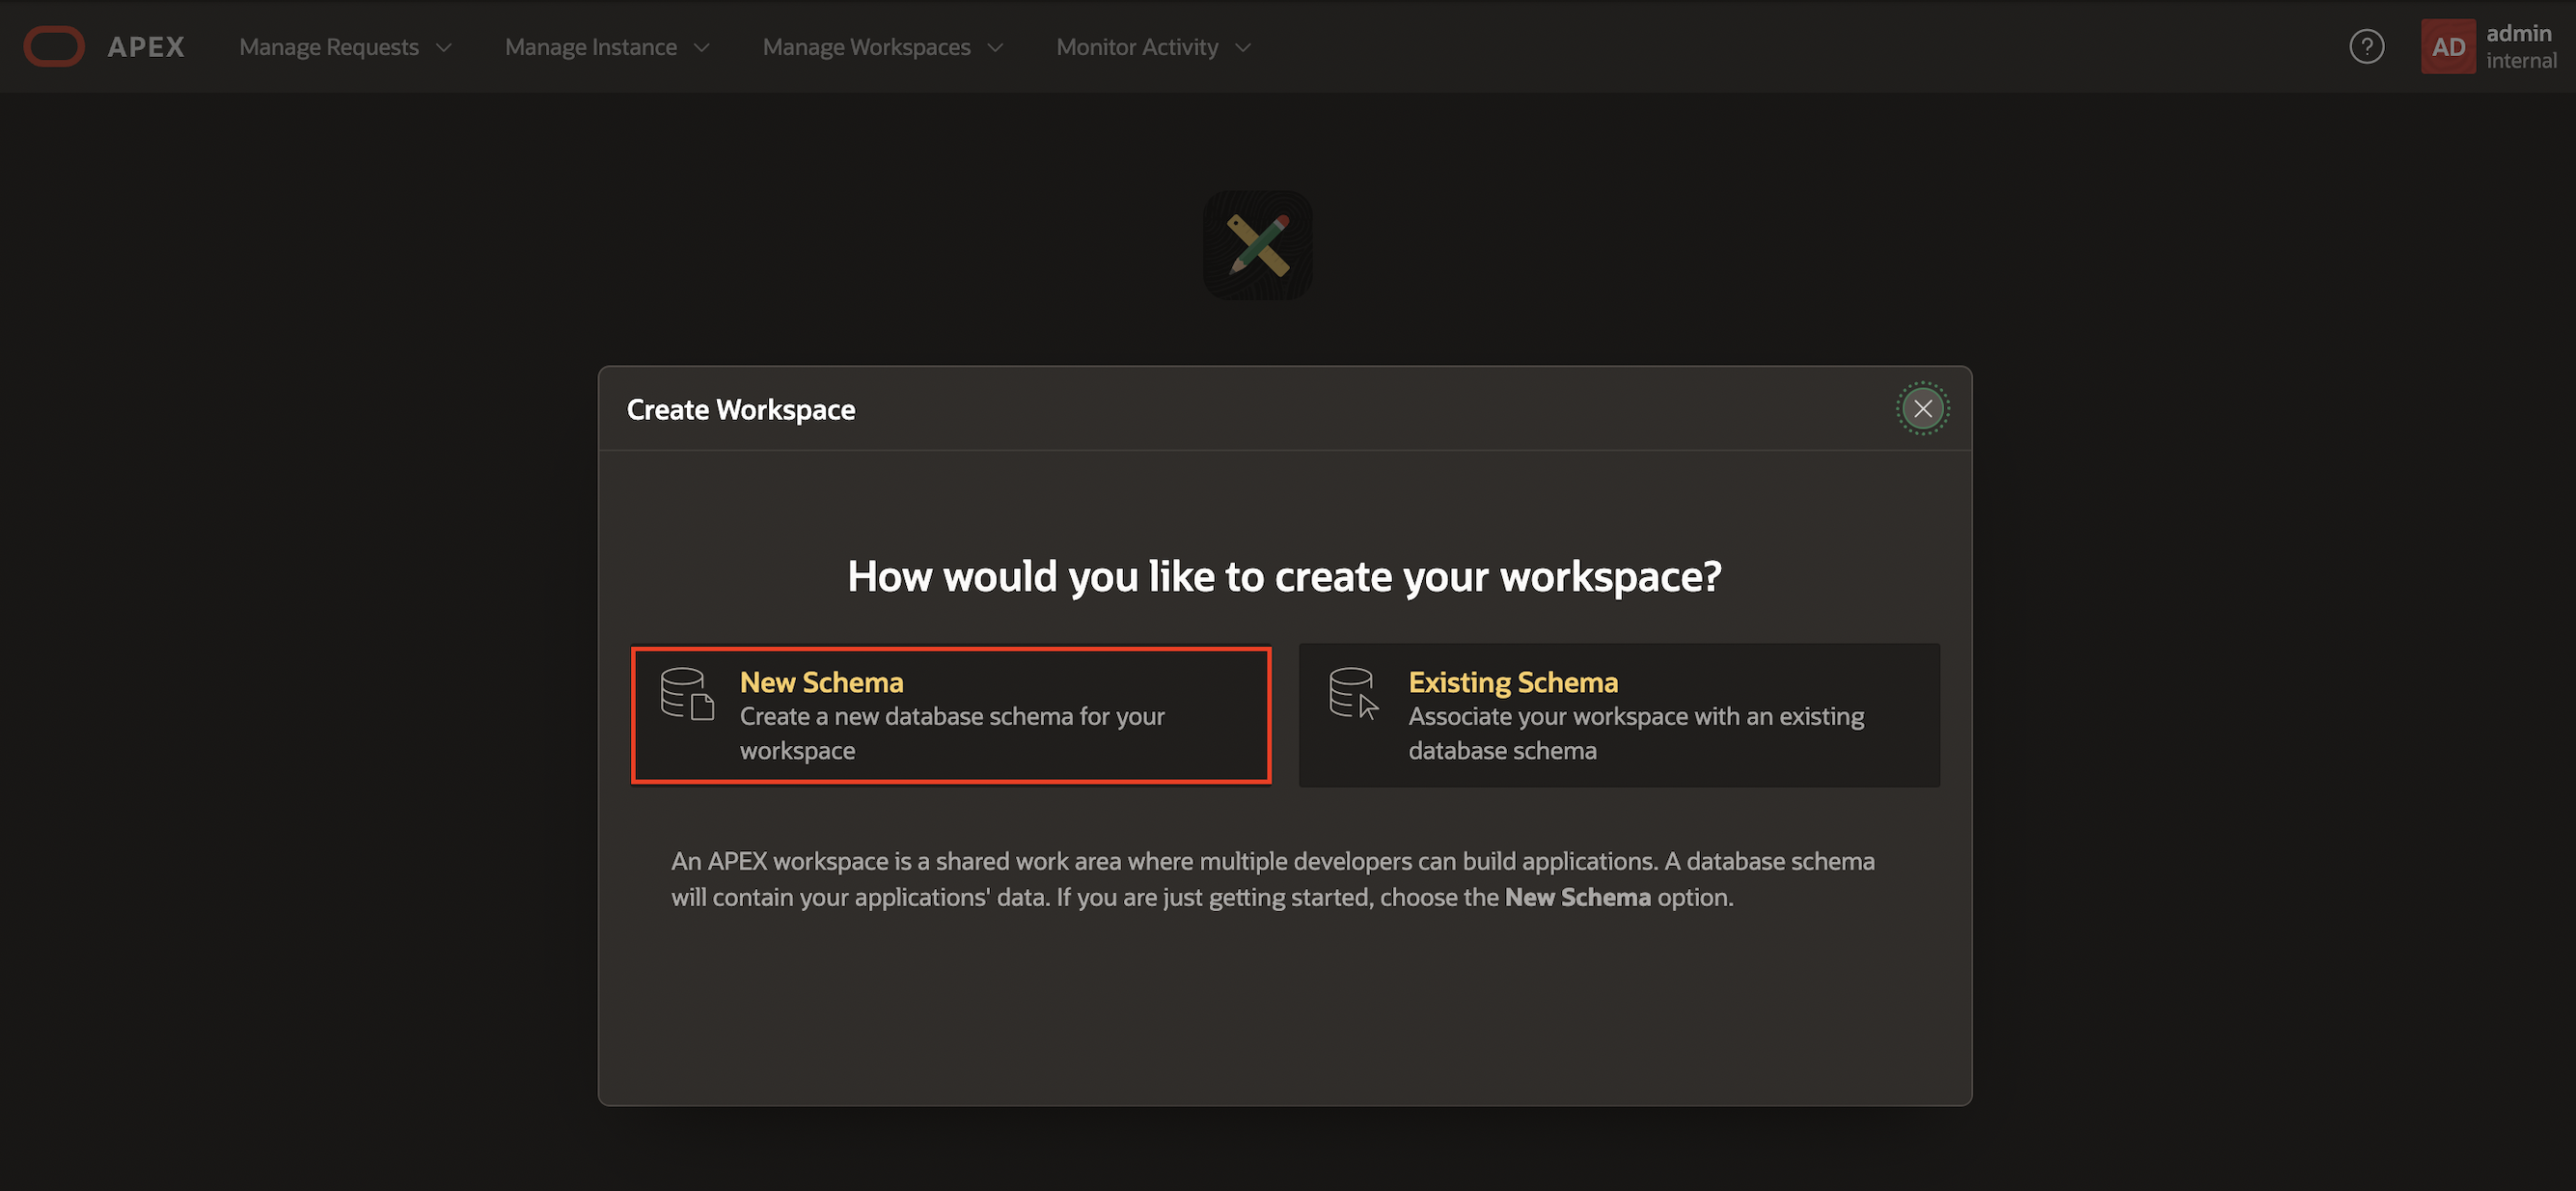Click the New Schema database icon
This screenshot has height=1191, width=2576.
[x=687, y=694]
